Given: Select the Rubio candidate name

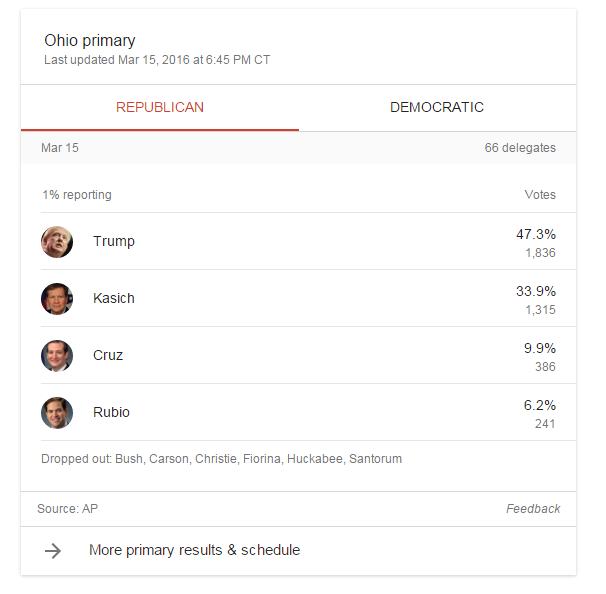Looking at the screenshot, I should tap(111, 412).
